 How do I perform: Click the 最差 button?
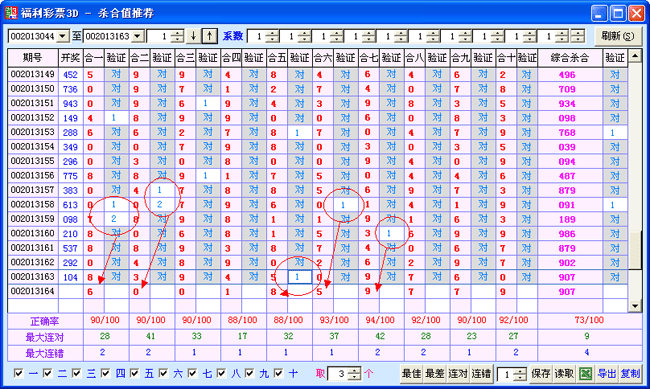coord(435,374)
